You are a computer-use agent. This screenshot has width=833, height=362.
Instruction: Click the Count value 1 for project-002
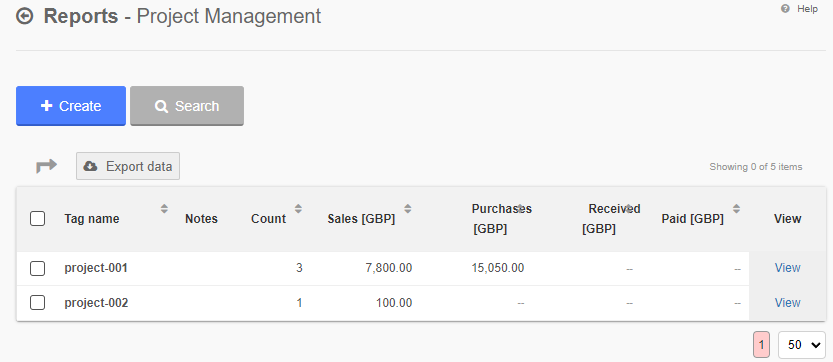click(x=299, y=303)
